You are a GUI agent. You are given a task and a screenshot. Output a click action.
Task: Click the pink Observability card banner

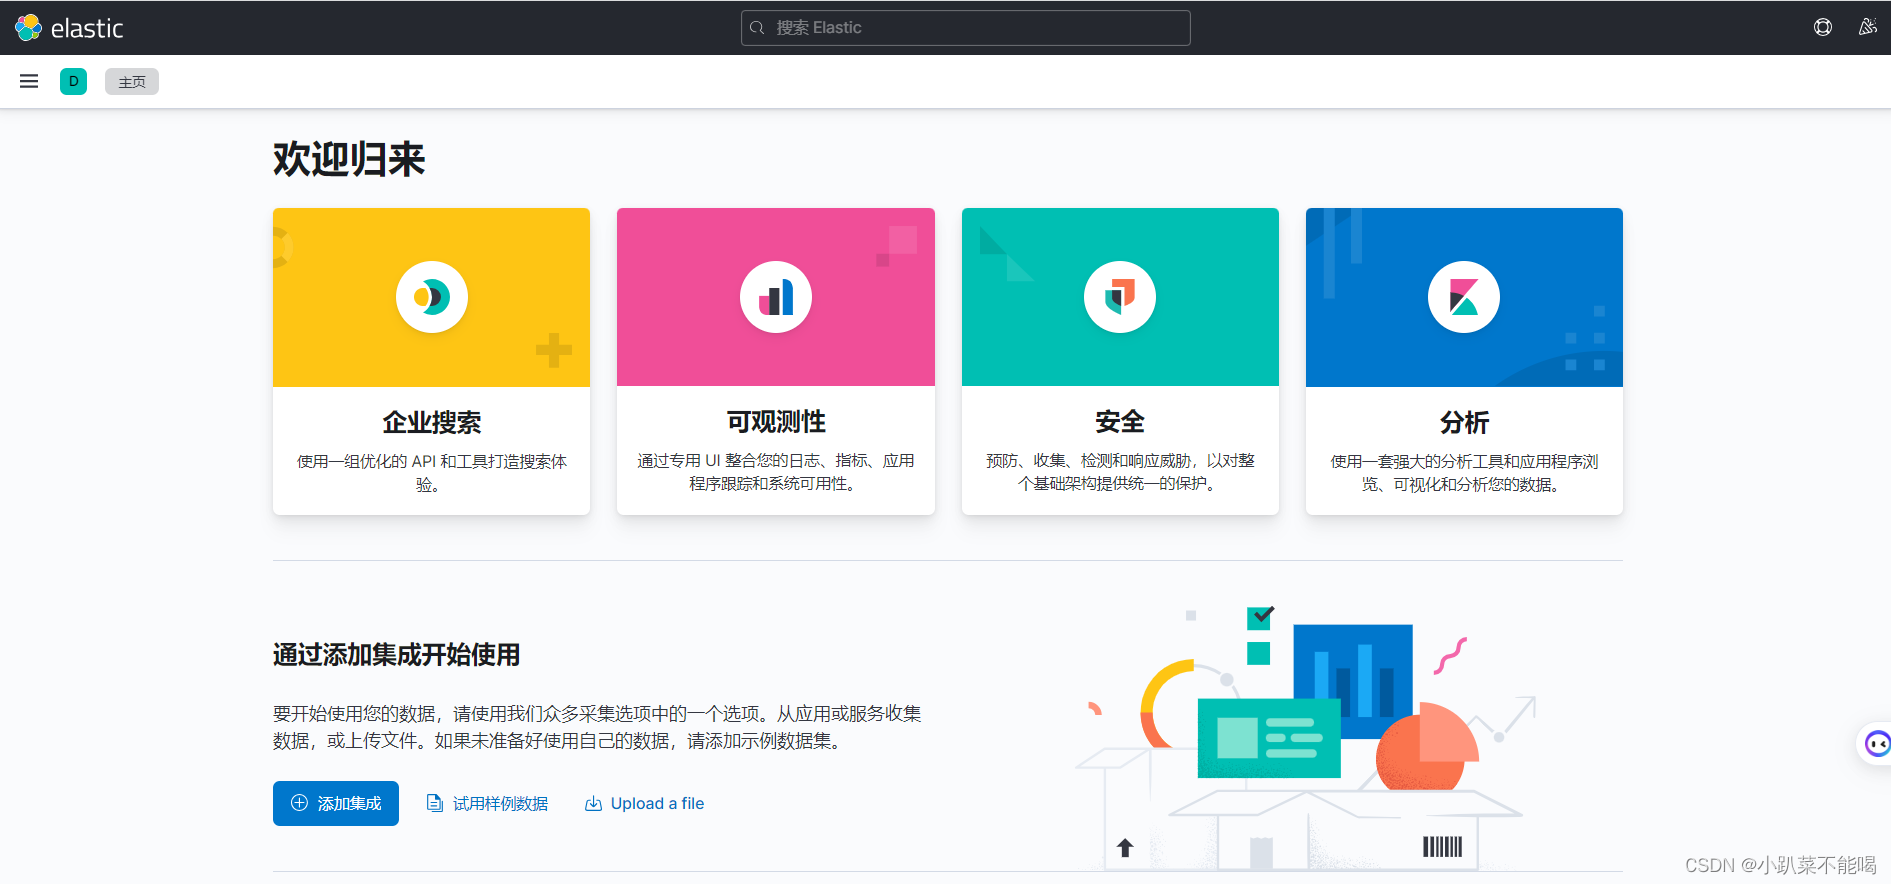click(776, 297)
